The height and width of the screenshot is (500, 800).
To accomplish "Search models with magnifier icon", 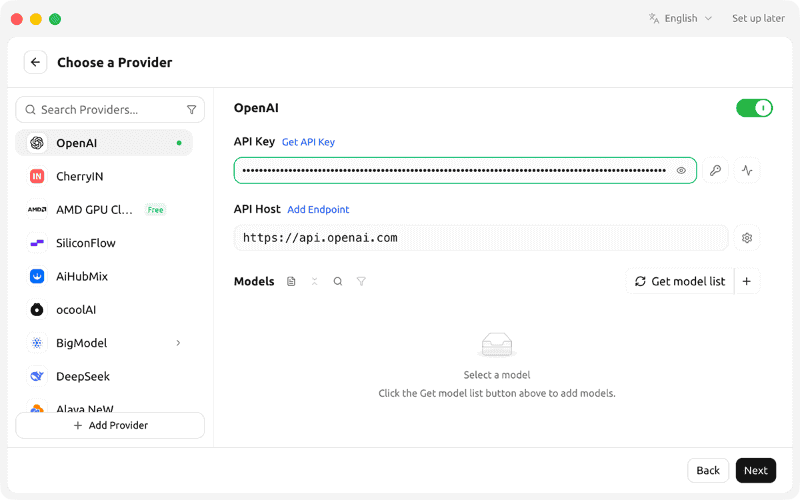I will [338, 282].
